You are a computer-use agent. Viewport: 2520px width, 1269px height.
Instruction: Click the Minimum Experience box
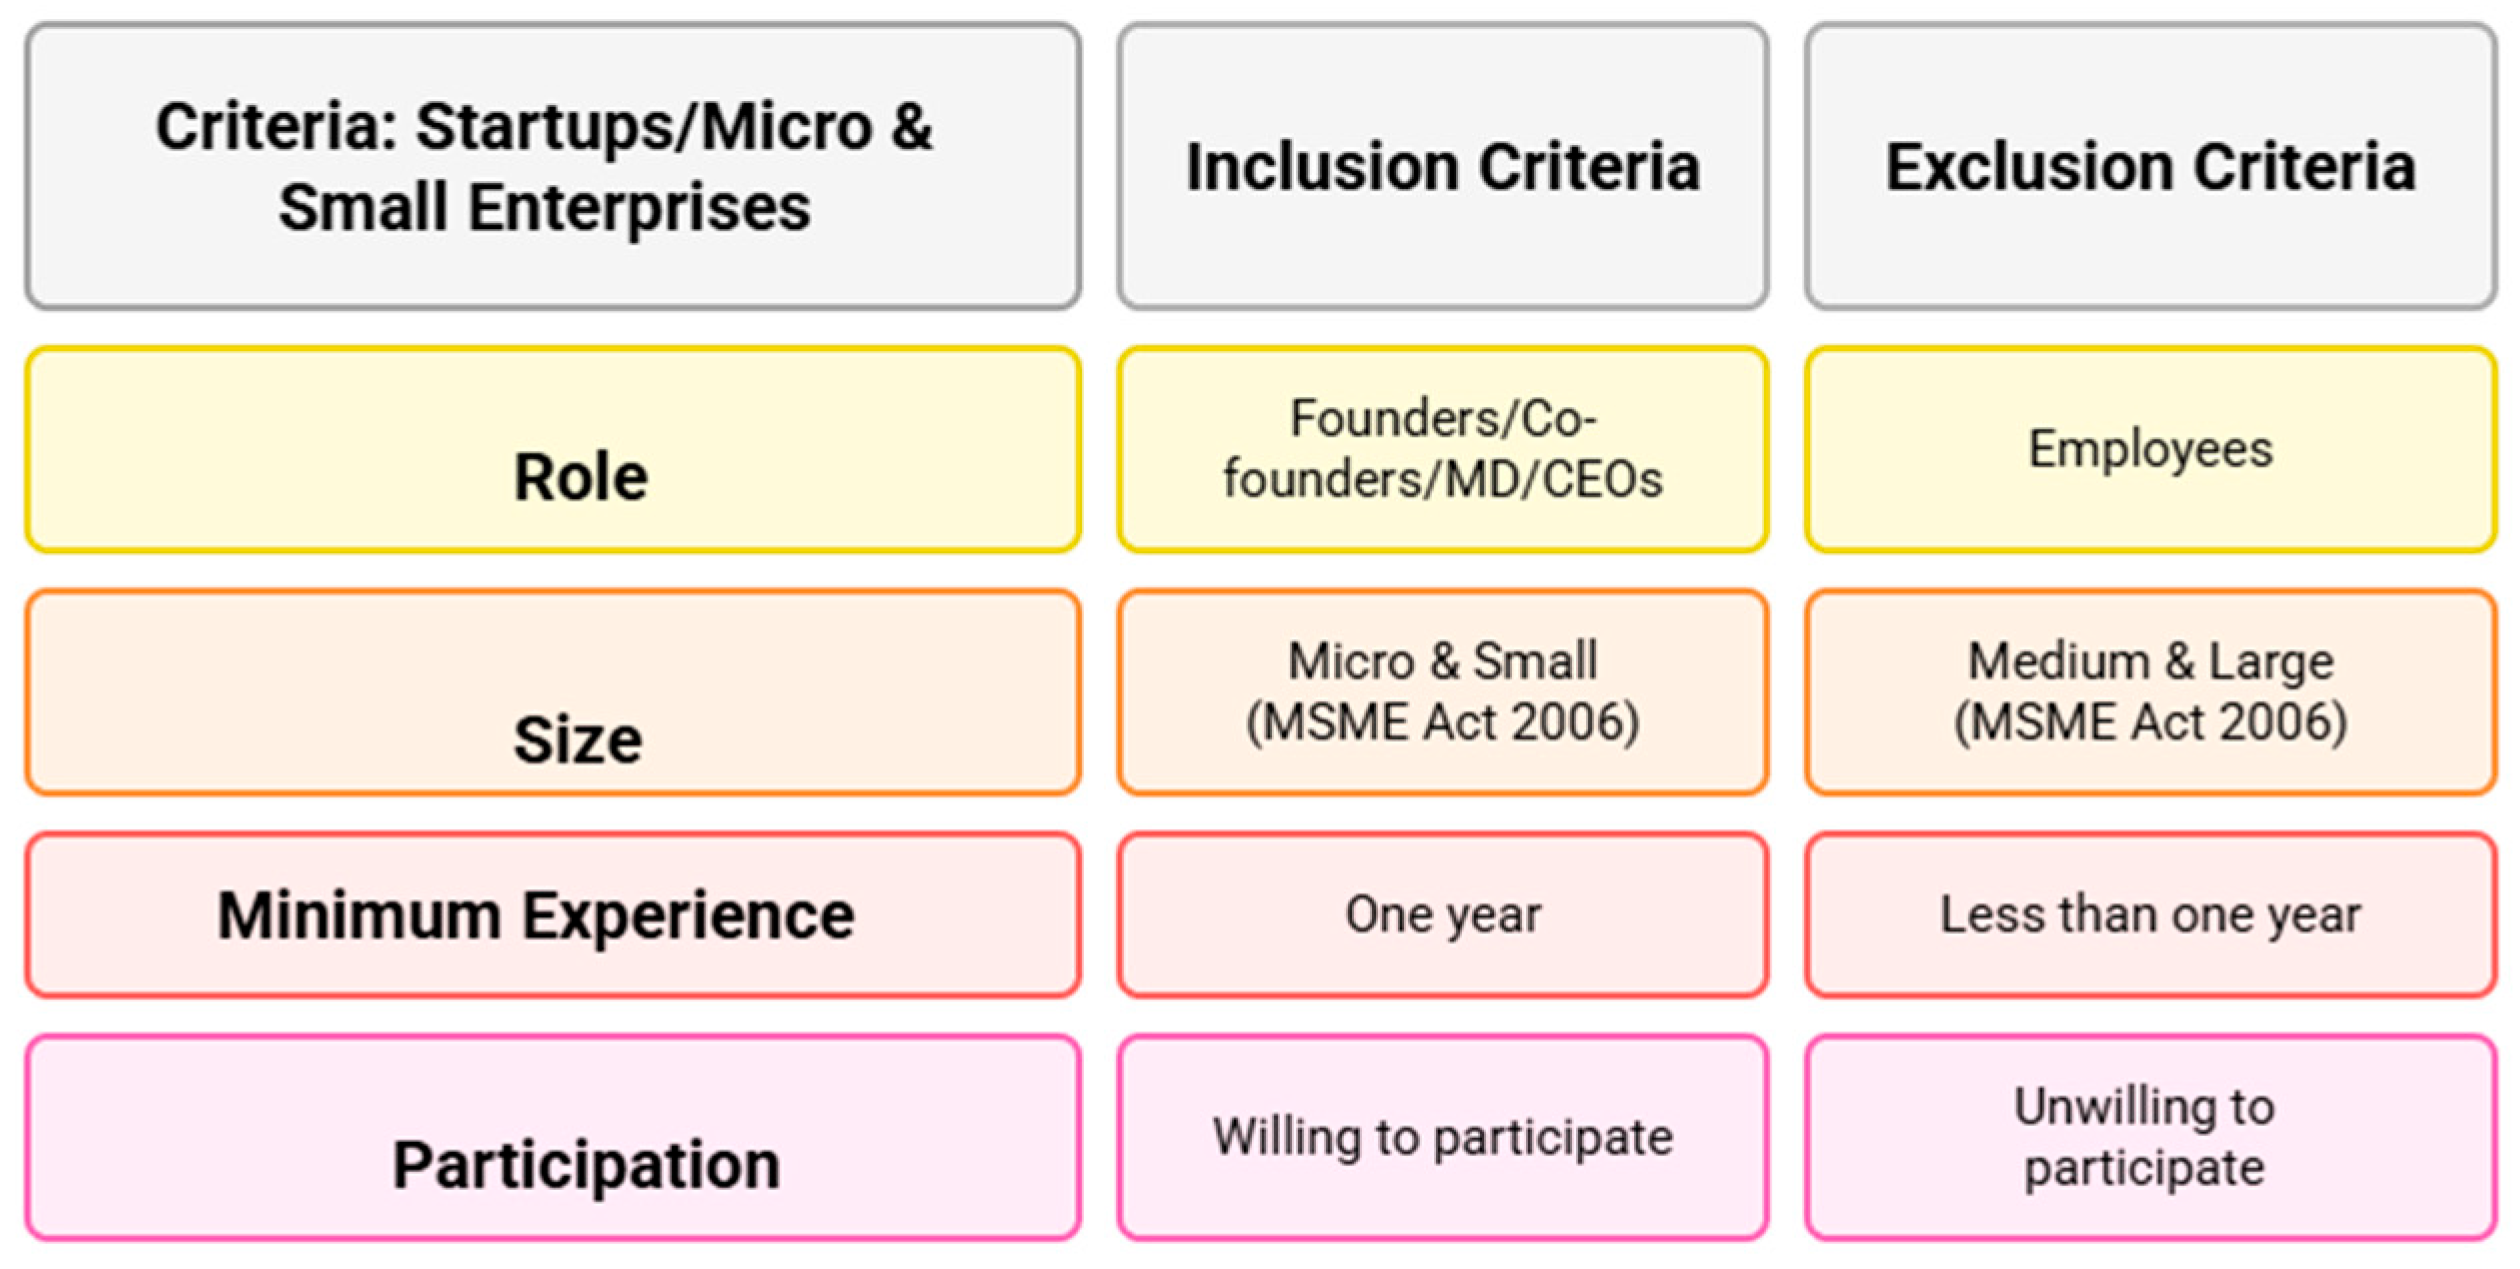click(553, 915)
